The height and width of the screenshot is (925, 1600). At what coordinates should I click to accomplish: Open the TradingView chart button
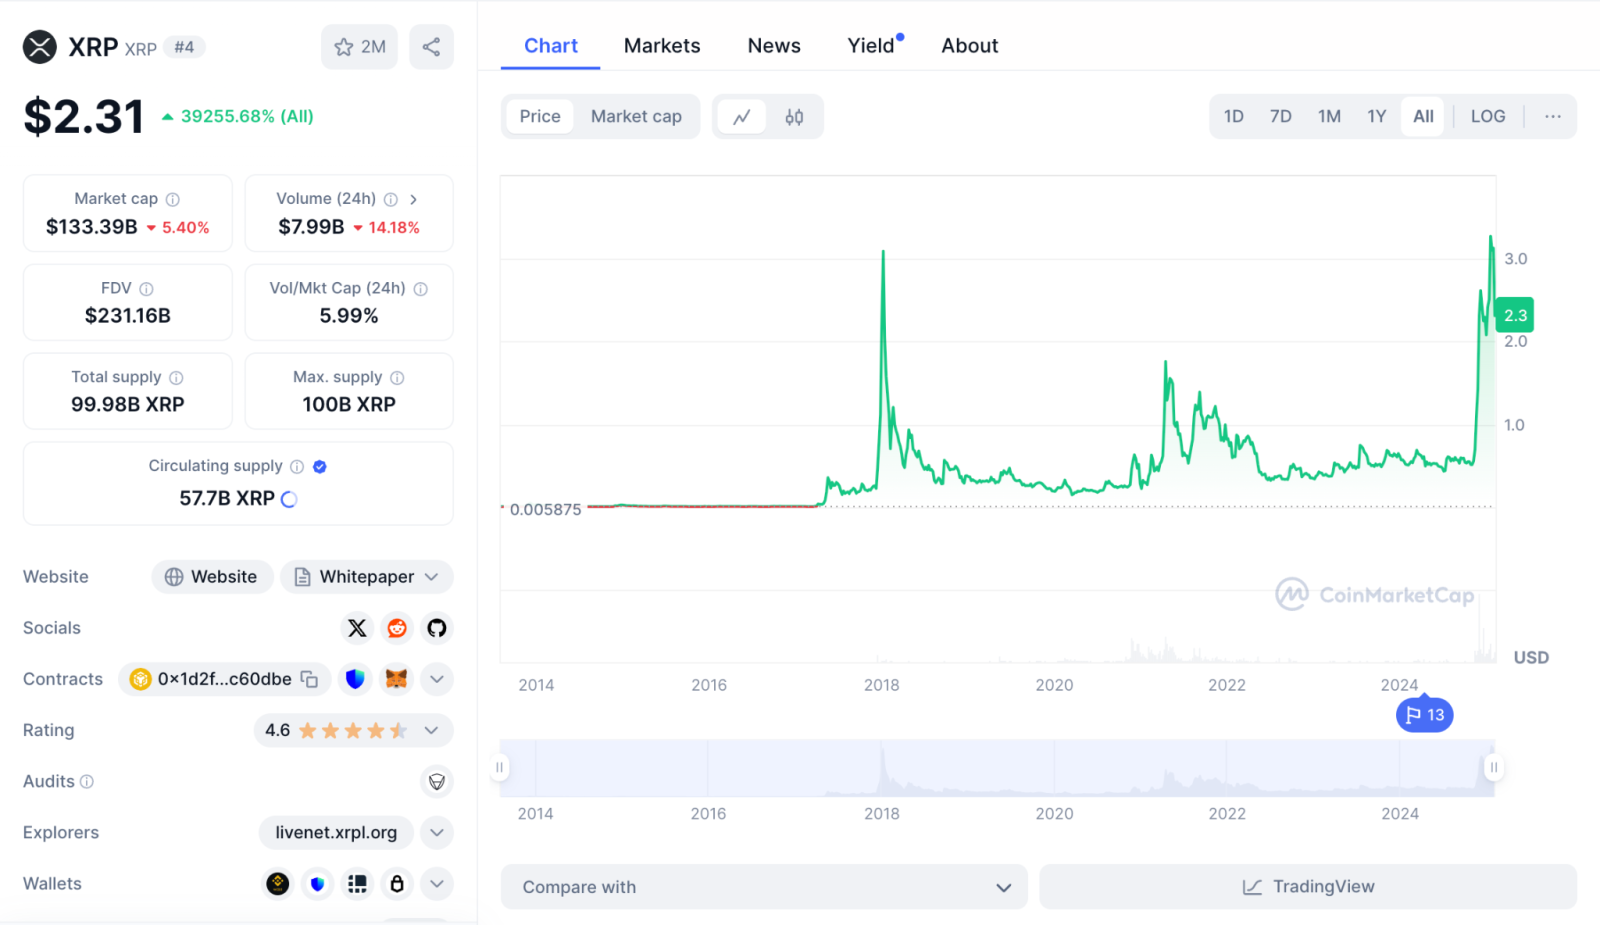(1308, 887)
